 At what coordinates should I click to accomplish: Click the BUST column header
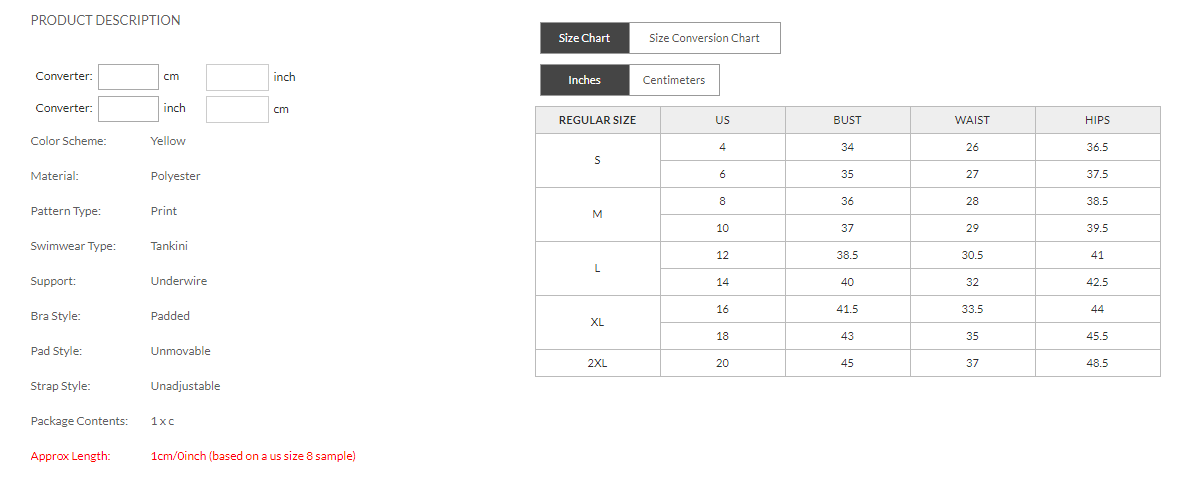(847, 120)
